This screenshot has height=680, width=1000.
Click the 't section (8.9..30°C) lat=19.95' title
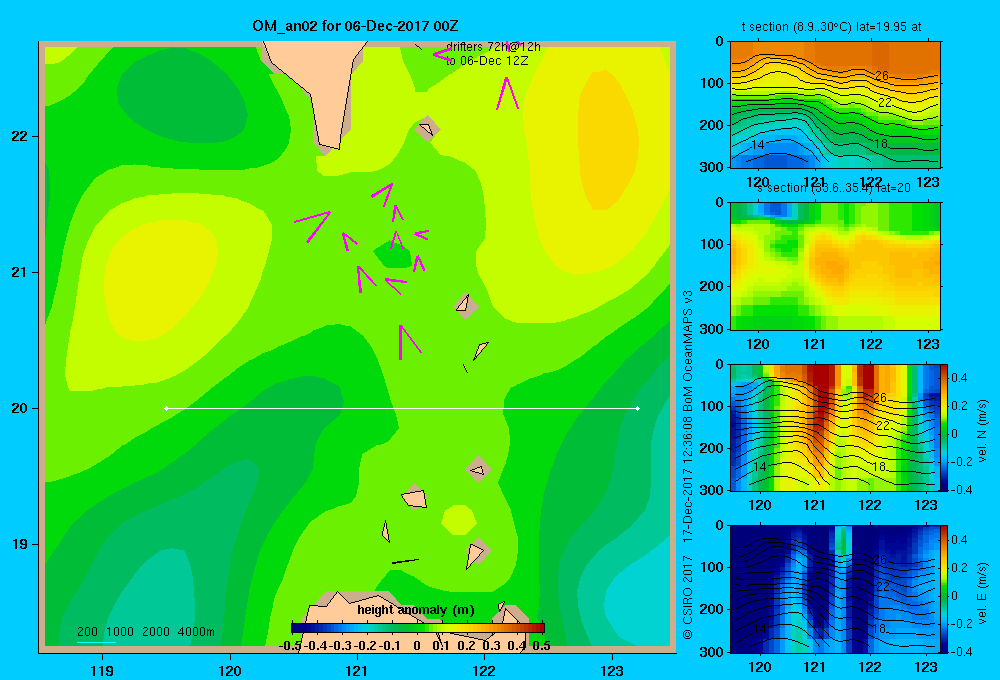pos(831,27)
